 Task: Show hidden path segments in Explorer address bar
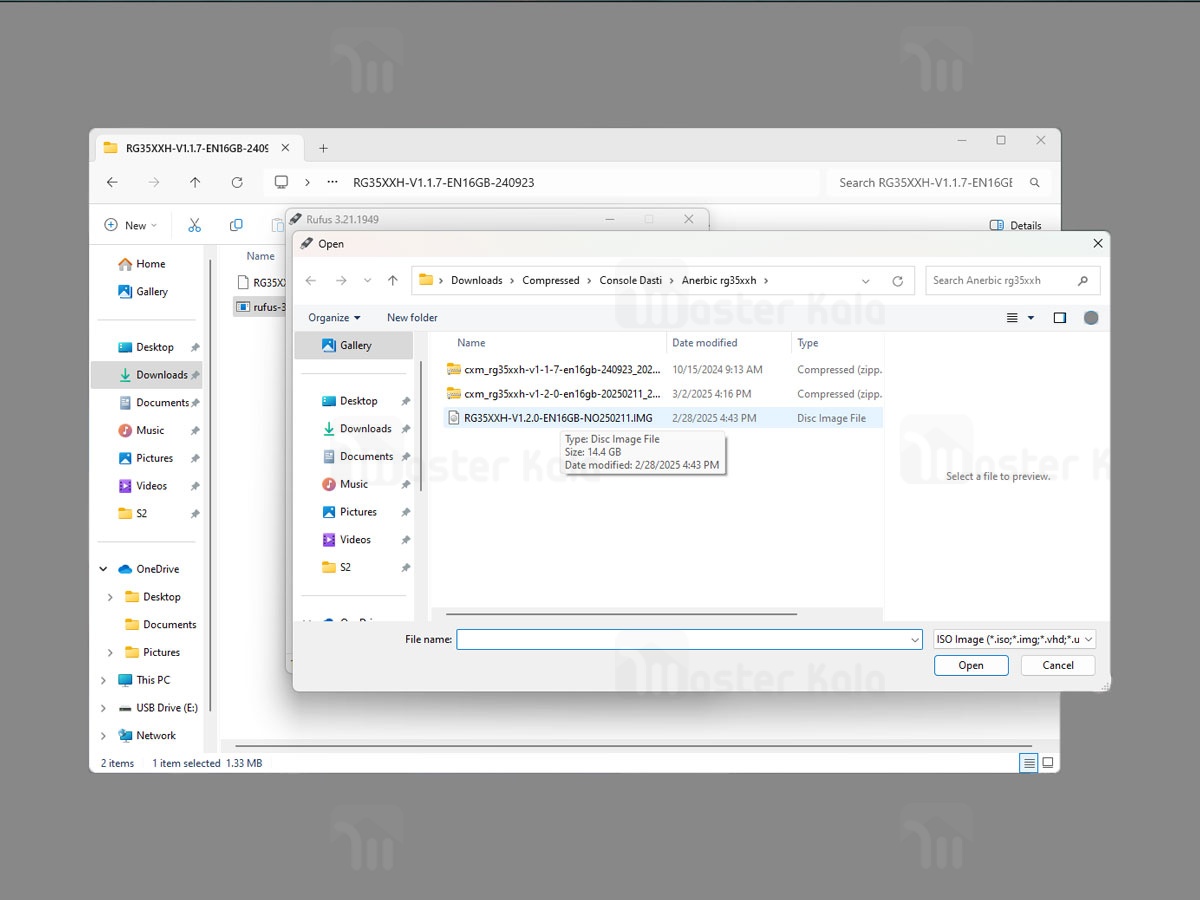point(332,183)
